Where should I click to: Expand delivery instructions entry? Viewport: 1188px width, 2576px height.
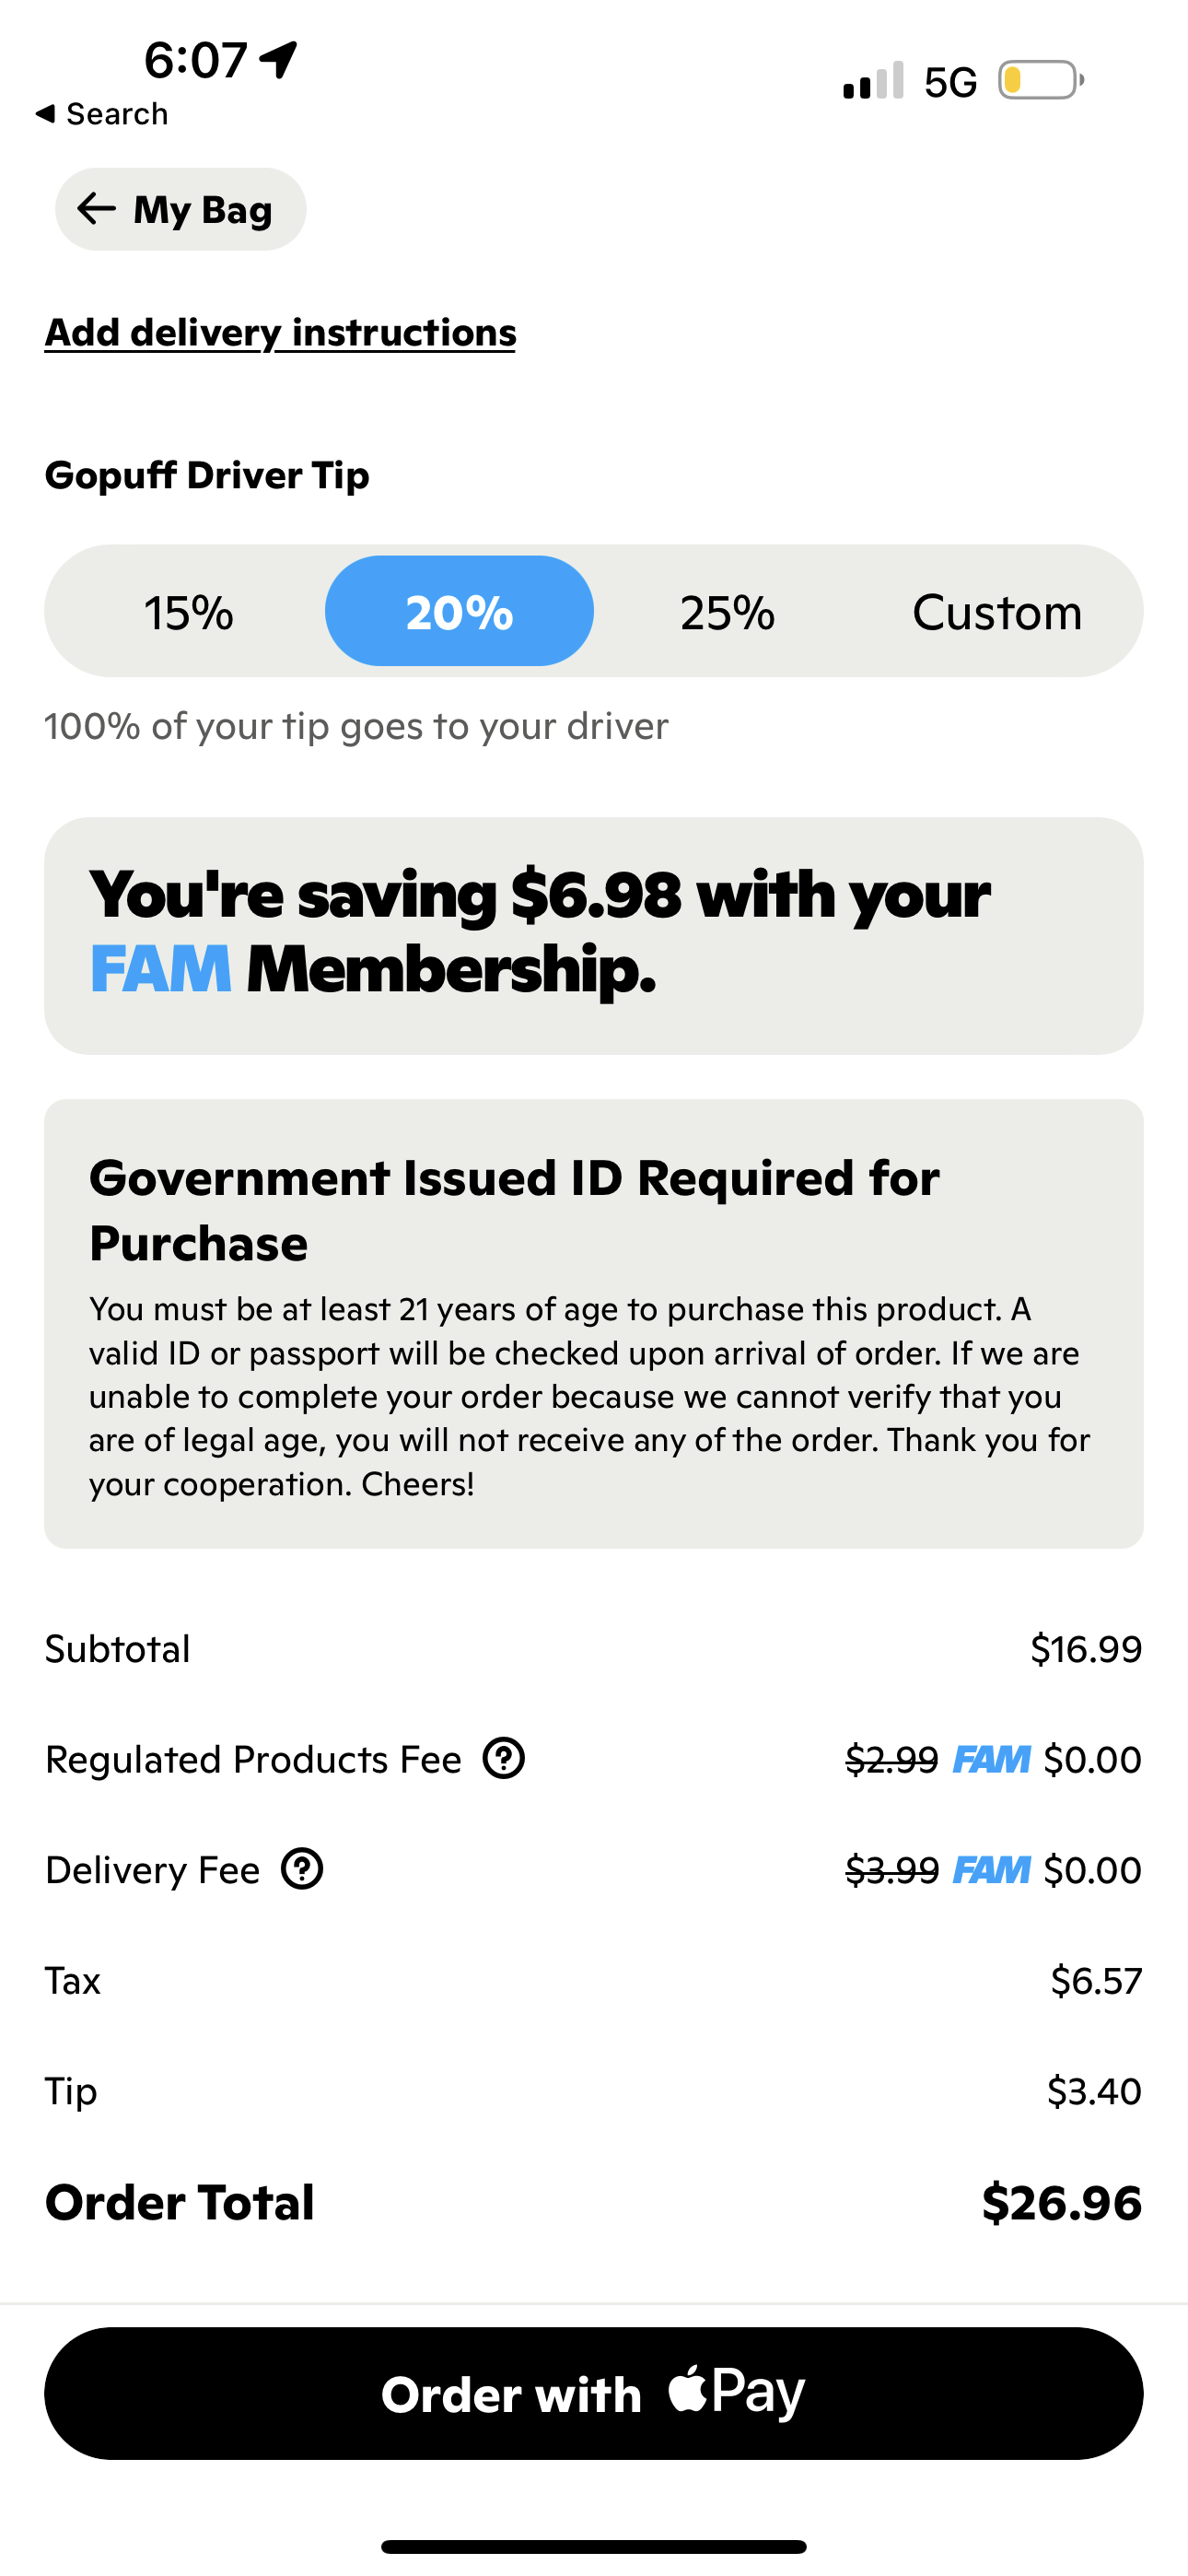(280, 333)
